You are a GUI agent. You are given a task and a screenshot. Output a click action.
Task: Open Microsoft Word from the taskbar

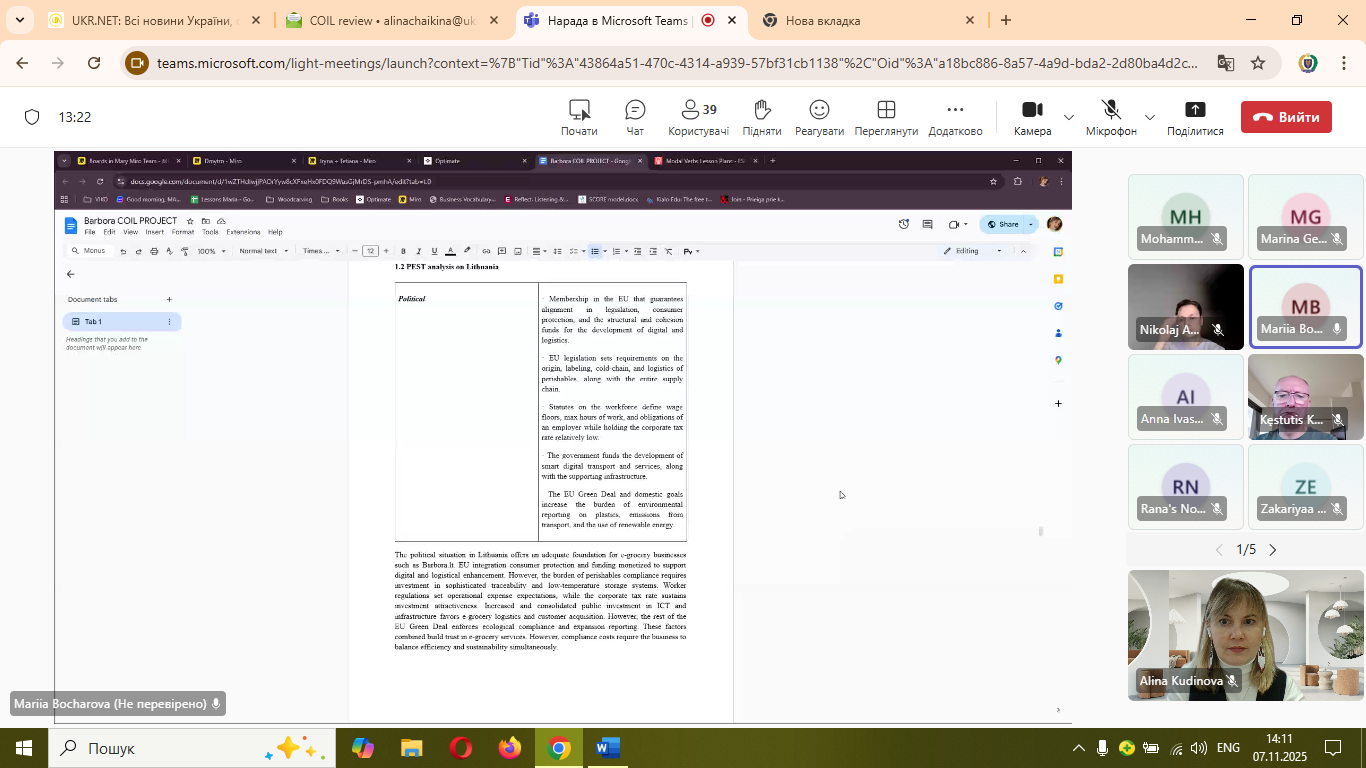607,748
